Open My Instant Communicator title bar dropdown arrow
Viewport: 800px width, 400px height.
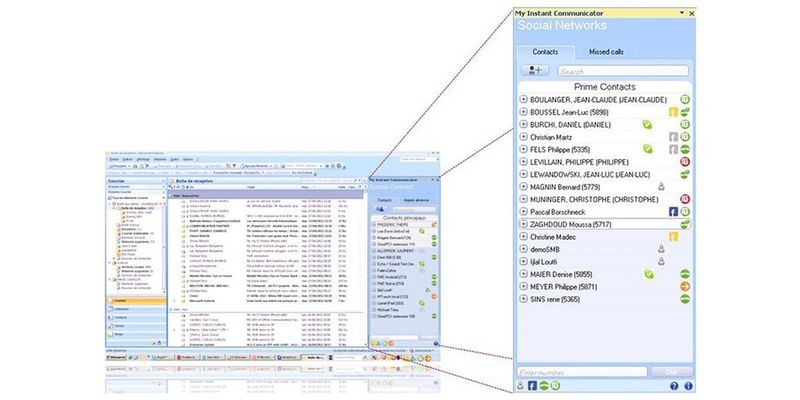[682, 13]
